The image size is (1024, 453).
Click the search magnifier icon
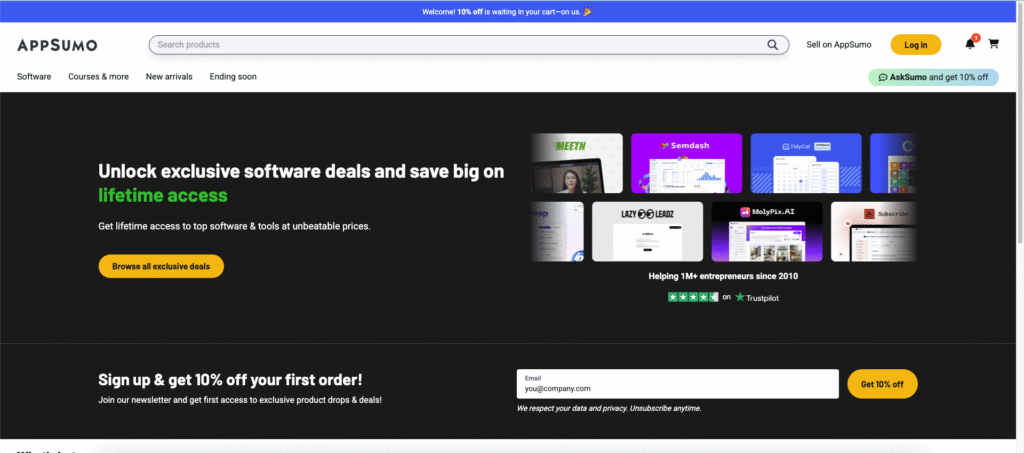773,45
